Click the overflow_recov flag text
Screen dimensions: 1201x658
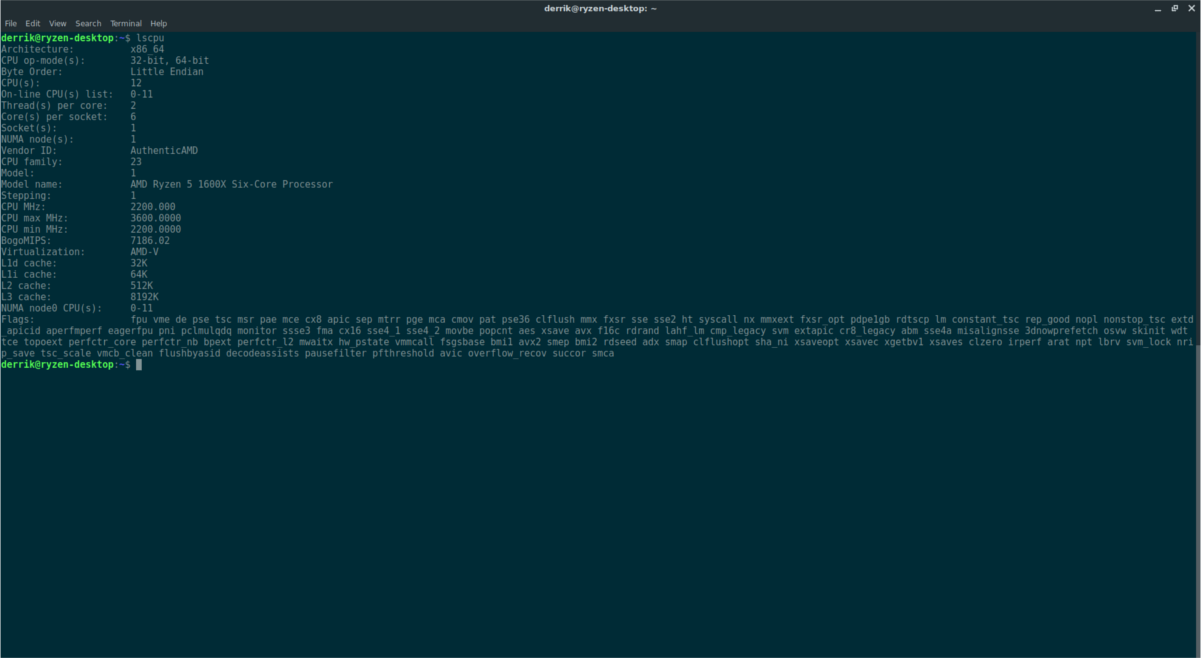tap(506, 353)
